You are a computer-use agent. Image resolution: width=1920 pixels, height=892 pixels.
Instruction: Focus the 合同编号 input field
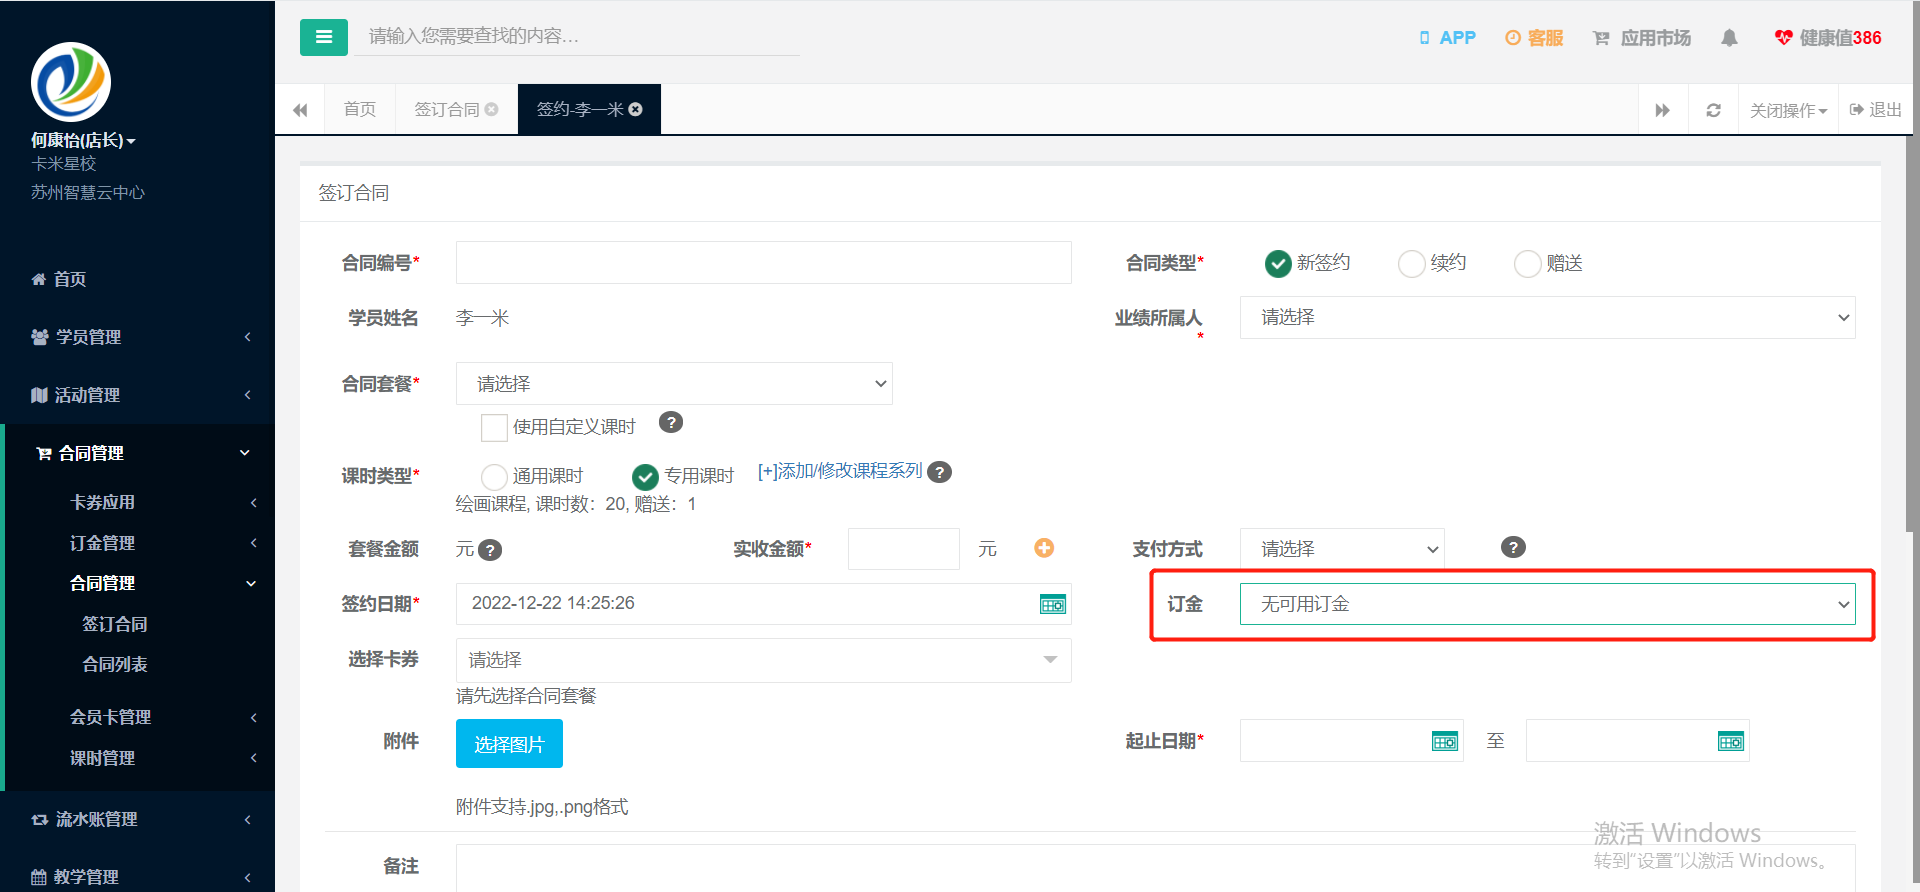(764, 262)
